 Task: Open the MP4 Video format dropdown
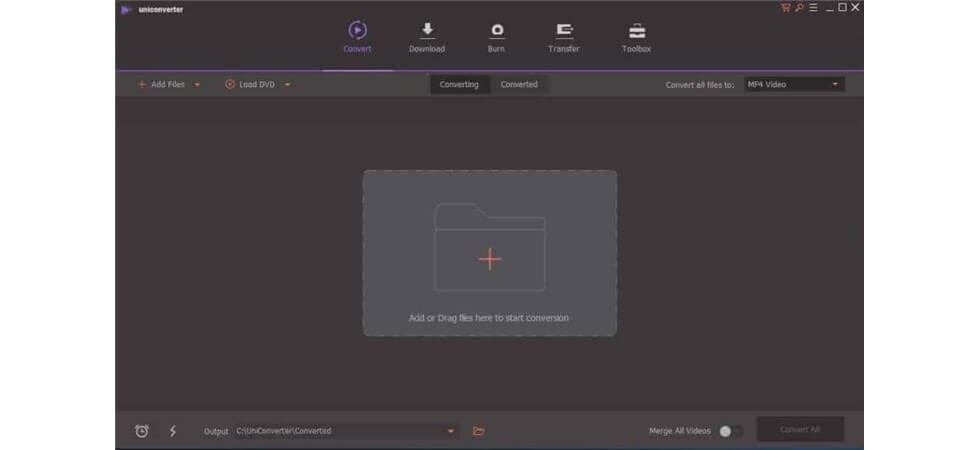(794, 84)
